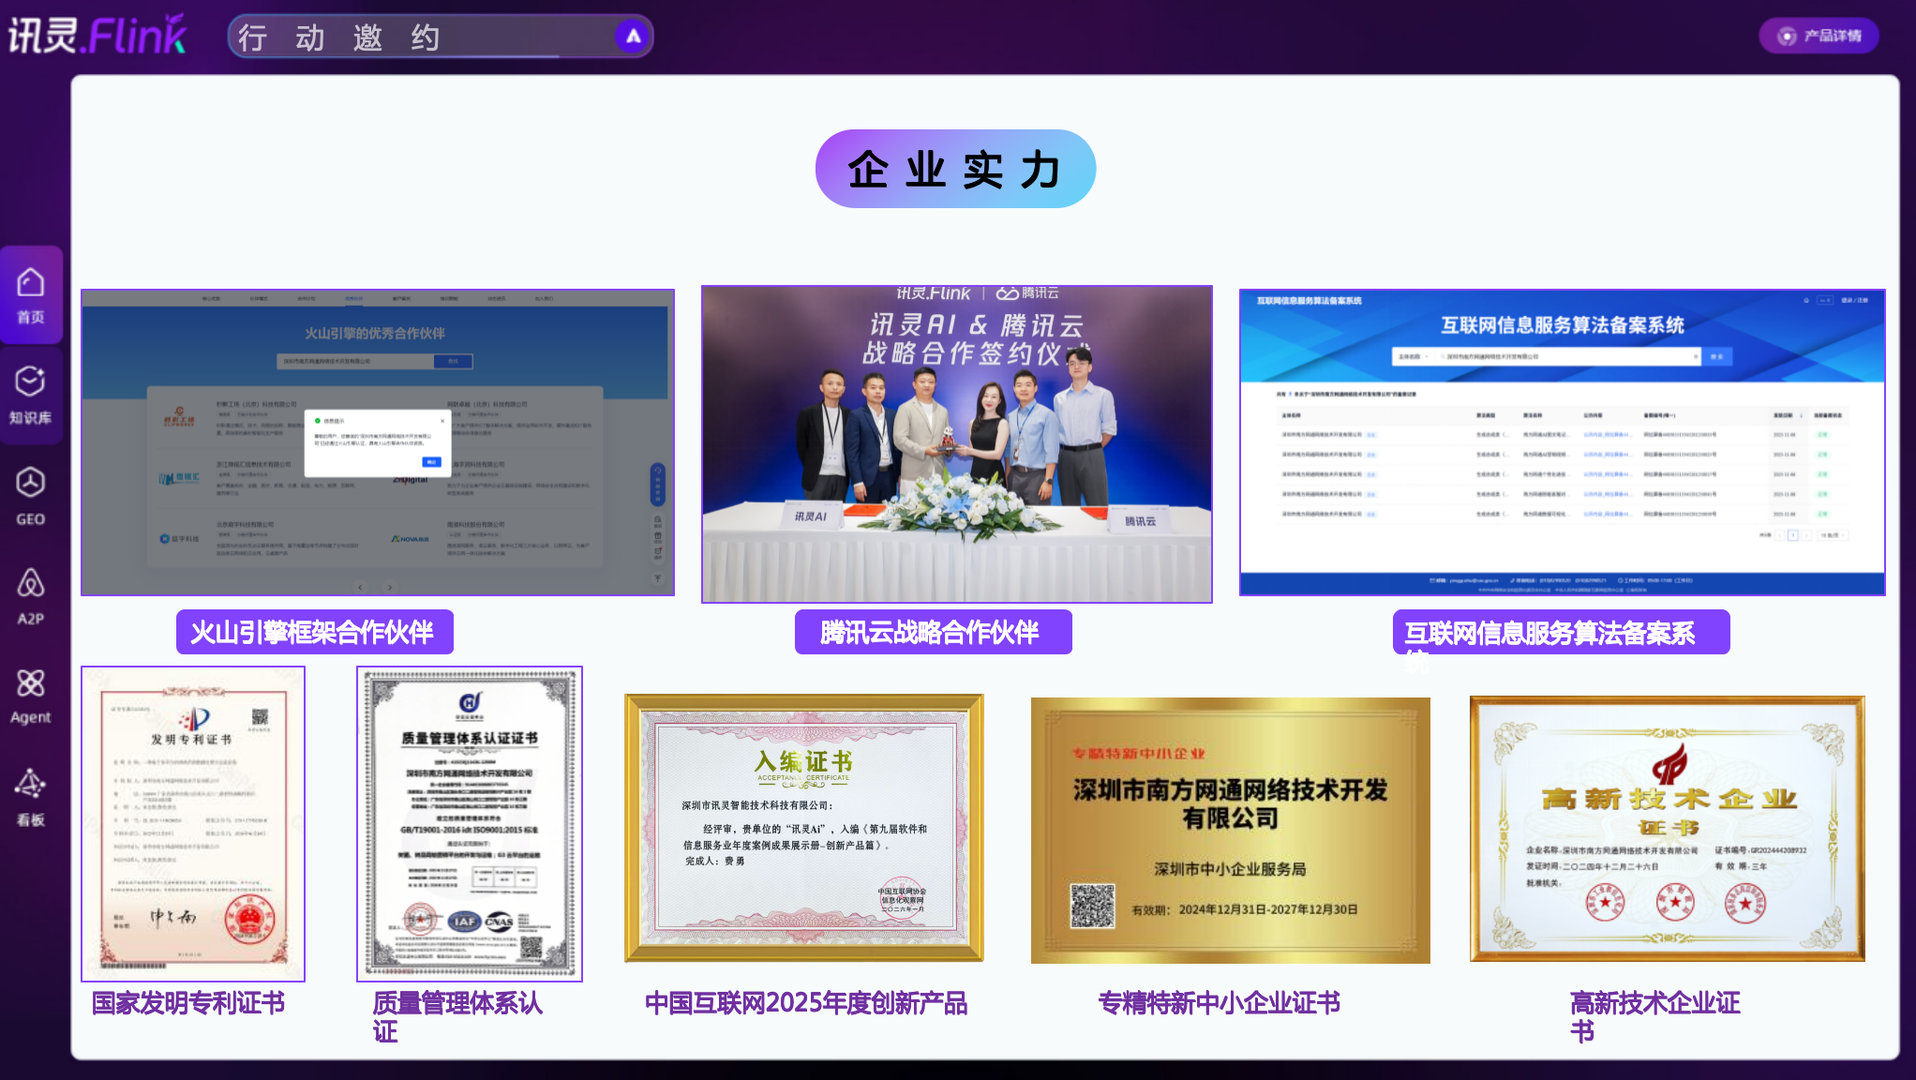
Task: Open the 火山引擎 partner screenshot thumbnail
Action: (378, 442)
